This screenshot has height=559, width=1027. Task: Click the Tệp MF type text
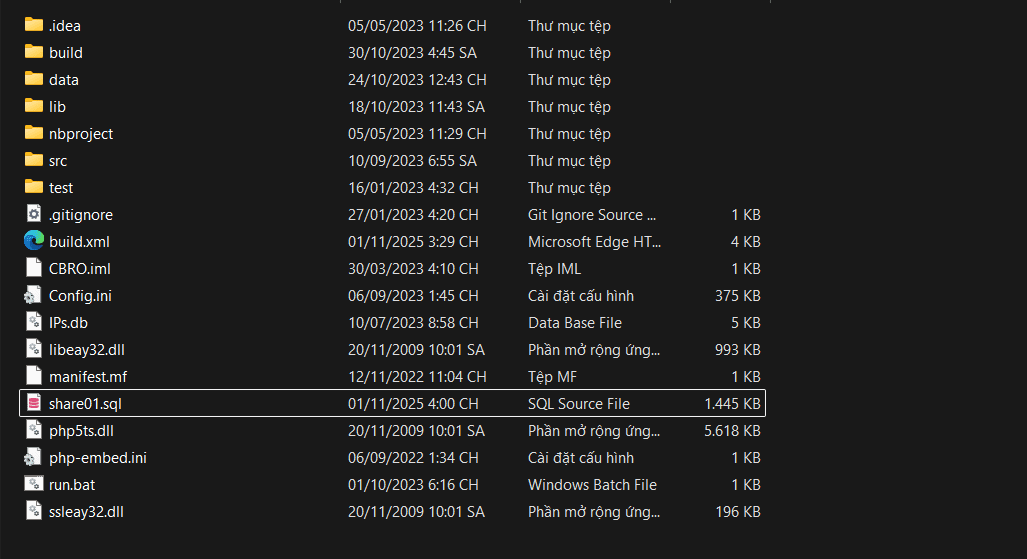(x=553, y=377)
